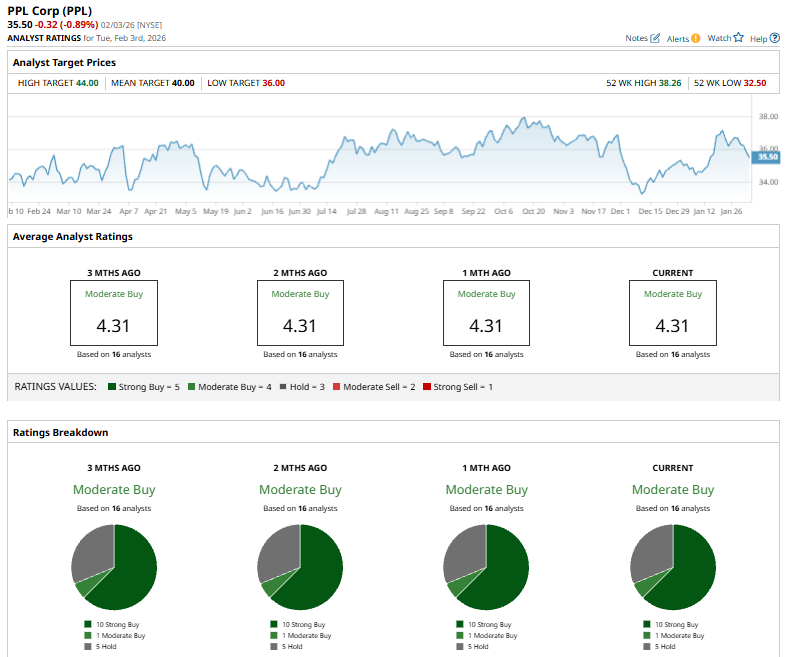Click the Average Analyst Ratings heading
Image resolution: width=788 pixels, height=657 pixels.
[73, 236]
